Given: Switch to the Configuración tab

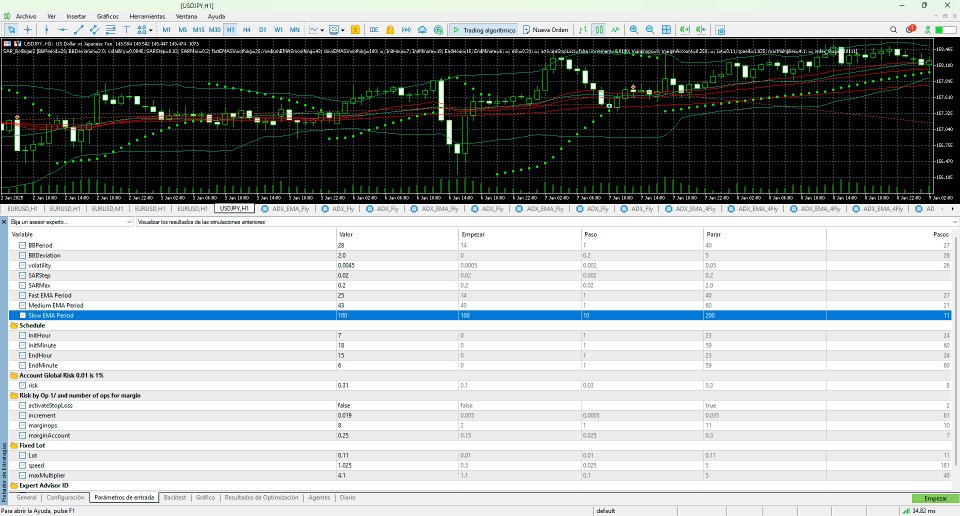Looking at the screenshot, I should pos(65,498).
